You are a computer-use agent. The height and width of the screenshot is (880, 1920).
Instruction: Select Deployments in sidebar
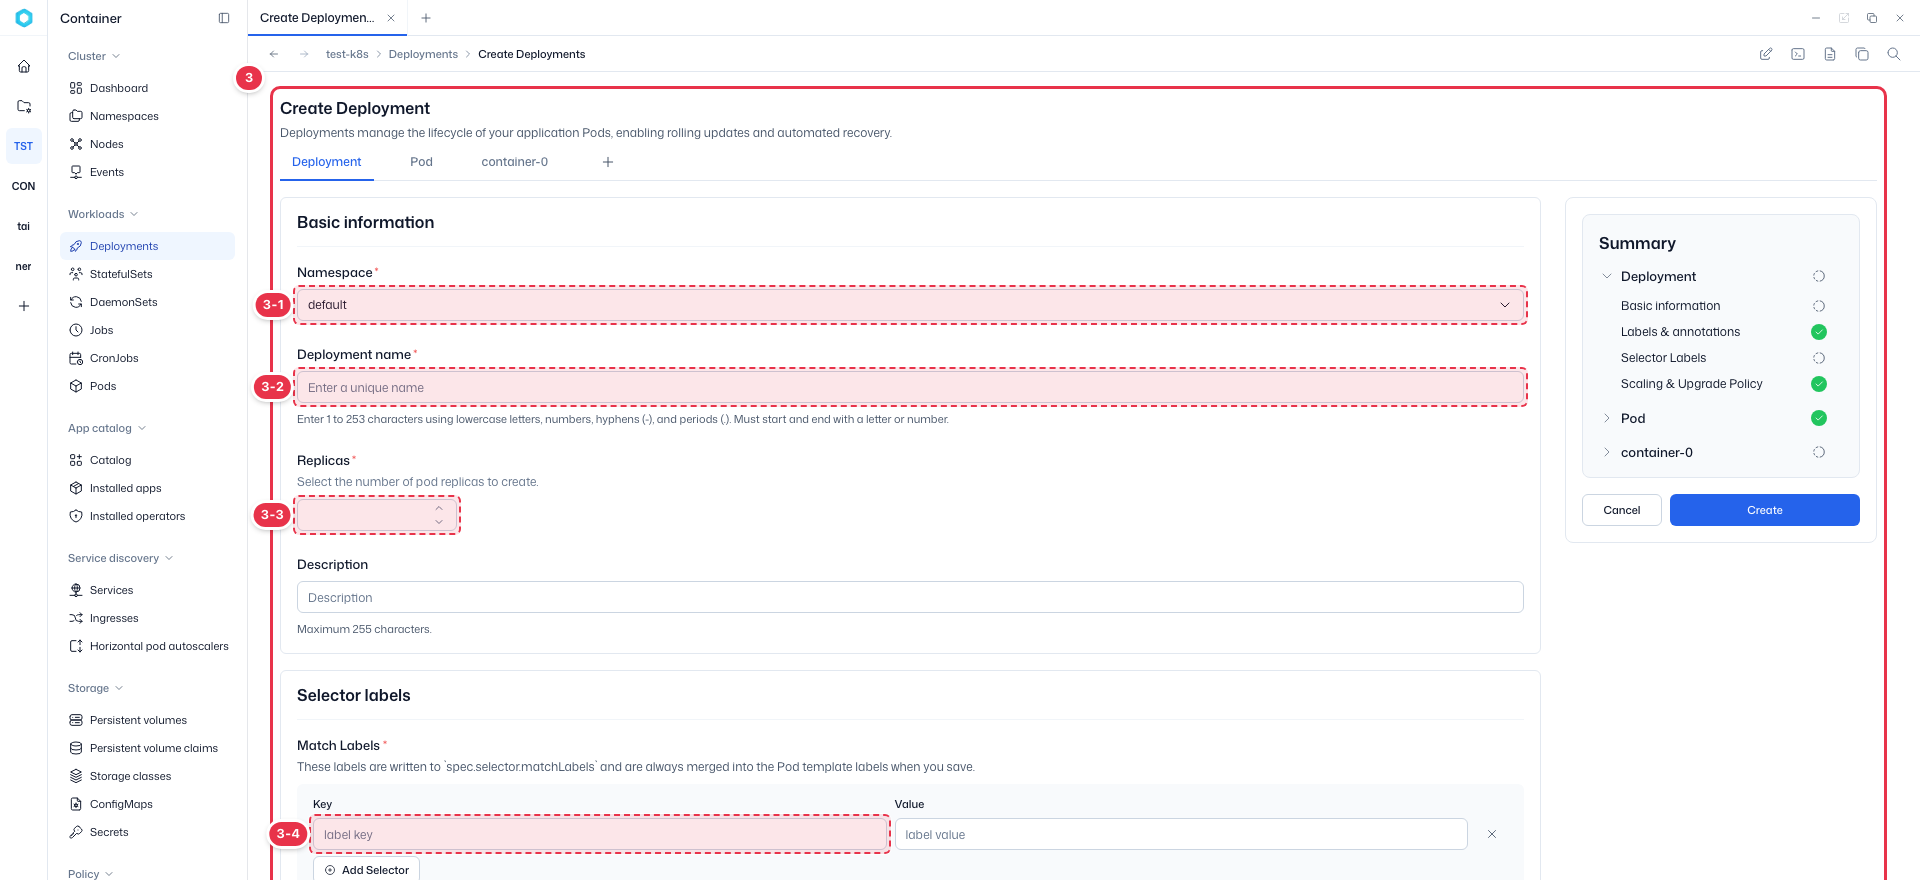147,246
